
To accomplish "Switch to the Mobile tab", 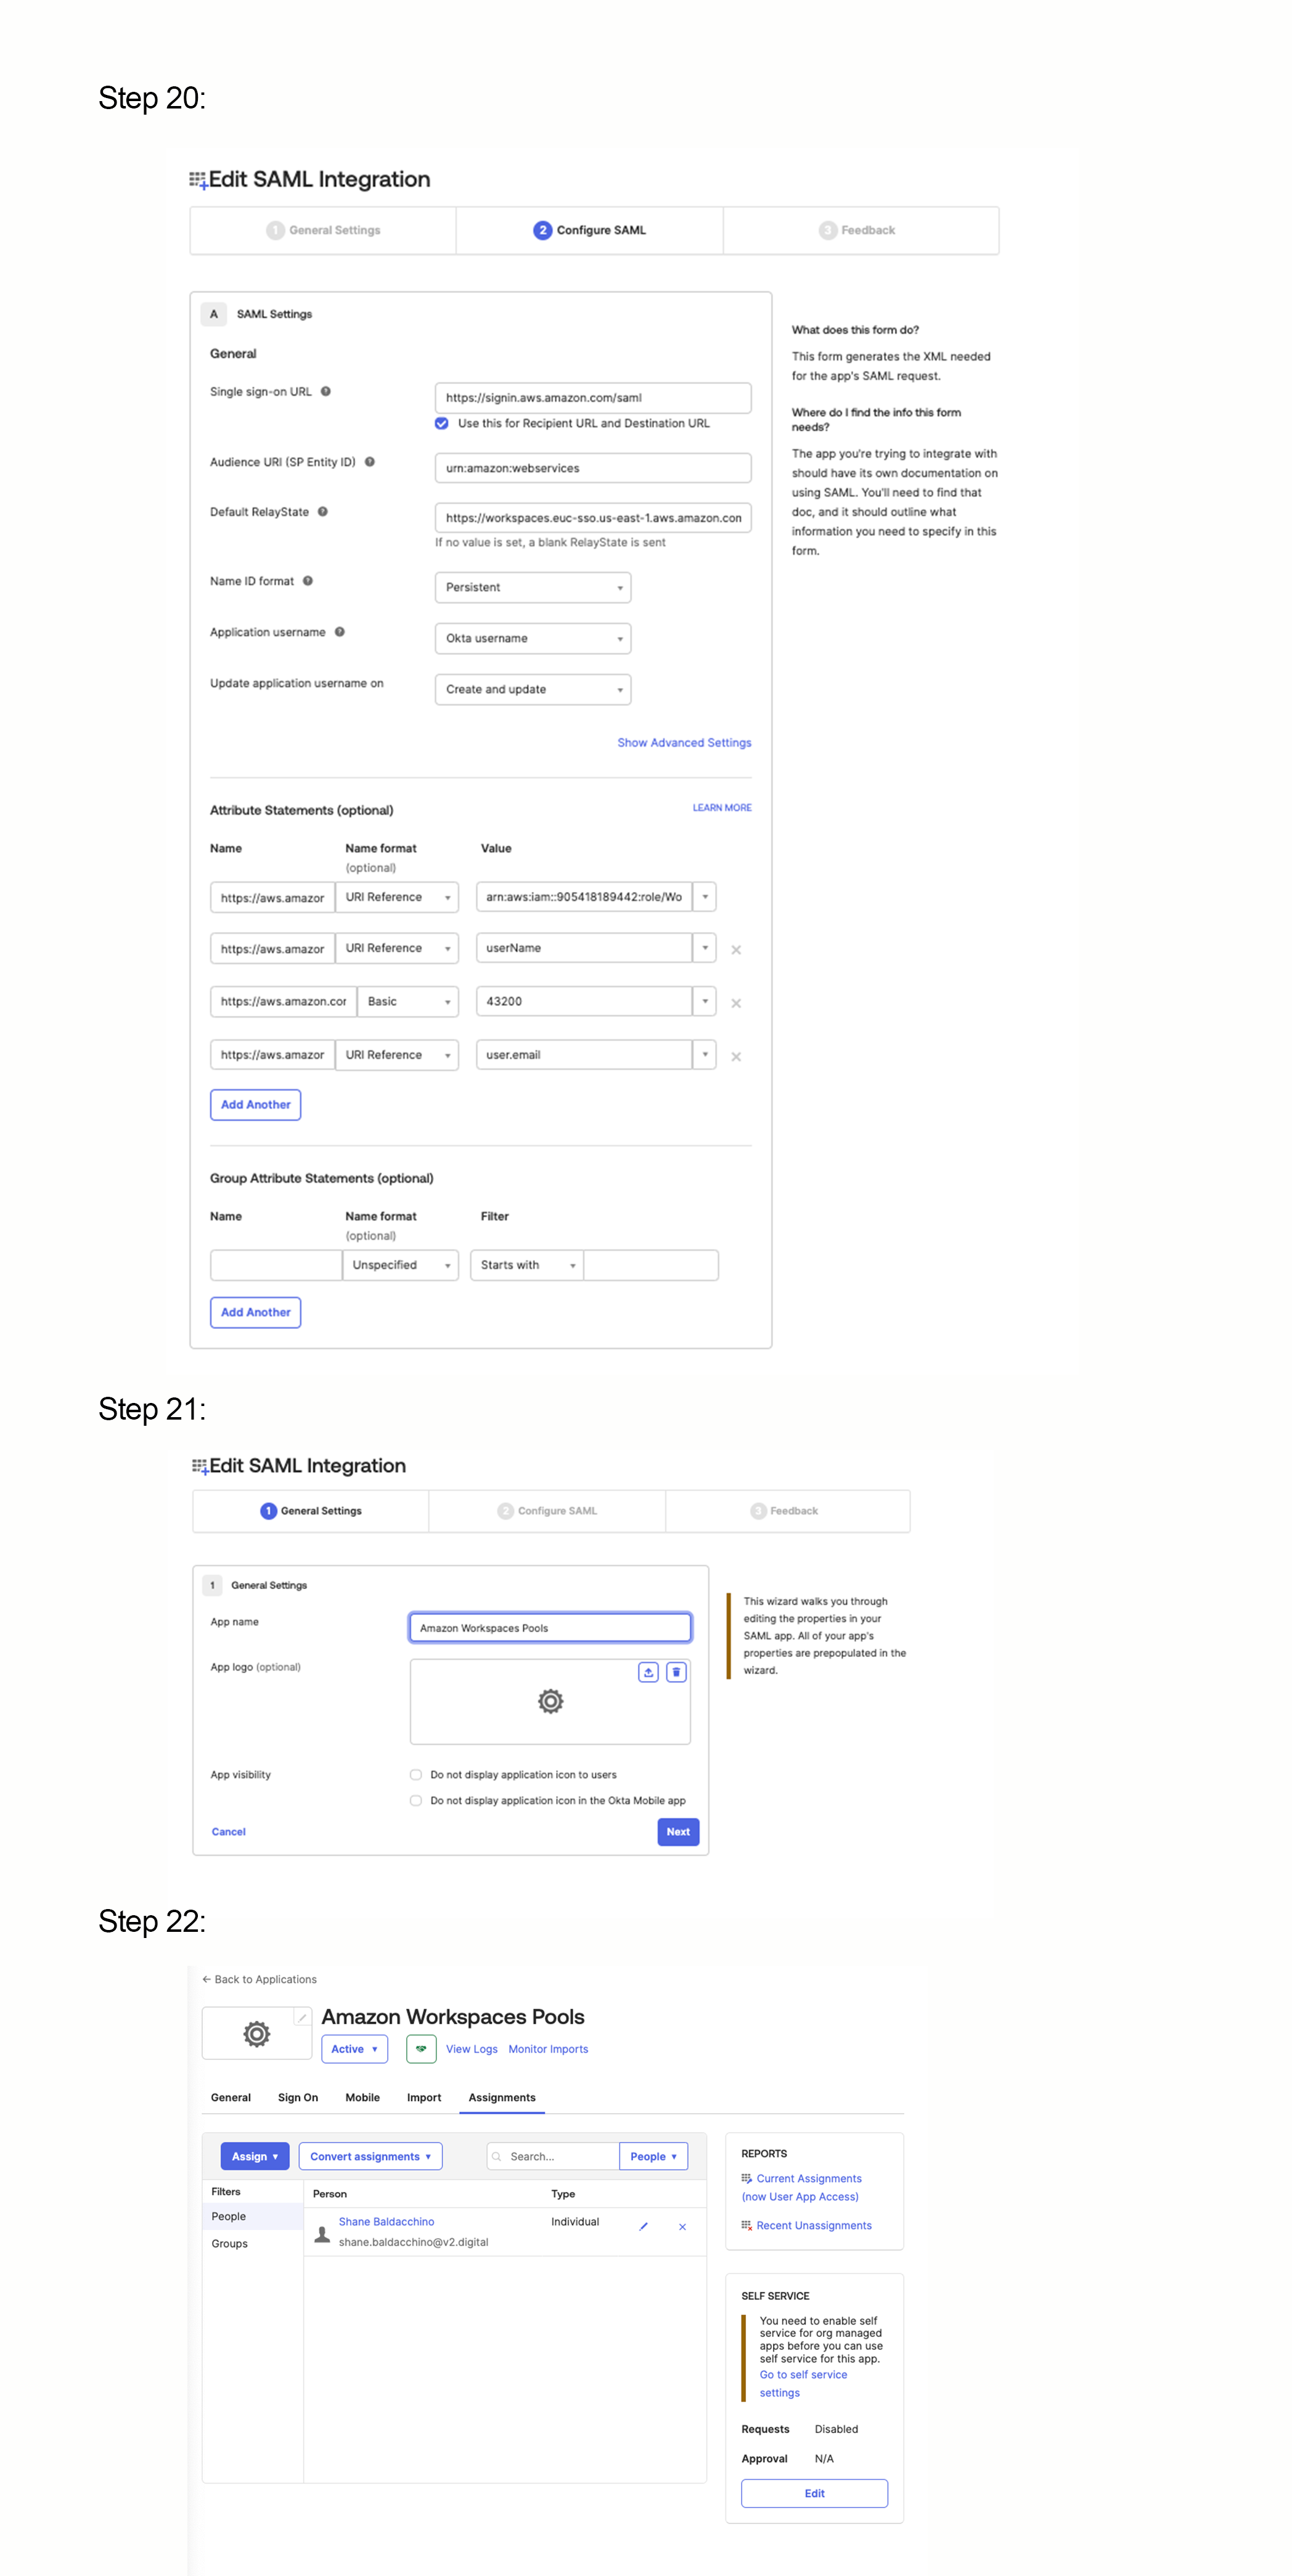I will pos(363,2098).
